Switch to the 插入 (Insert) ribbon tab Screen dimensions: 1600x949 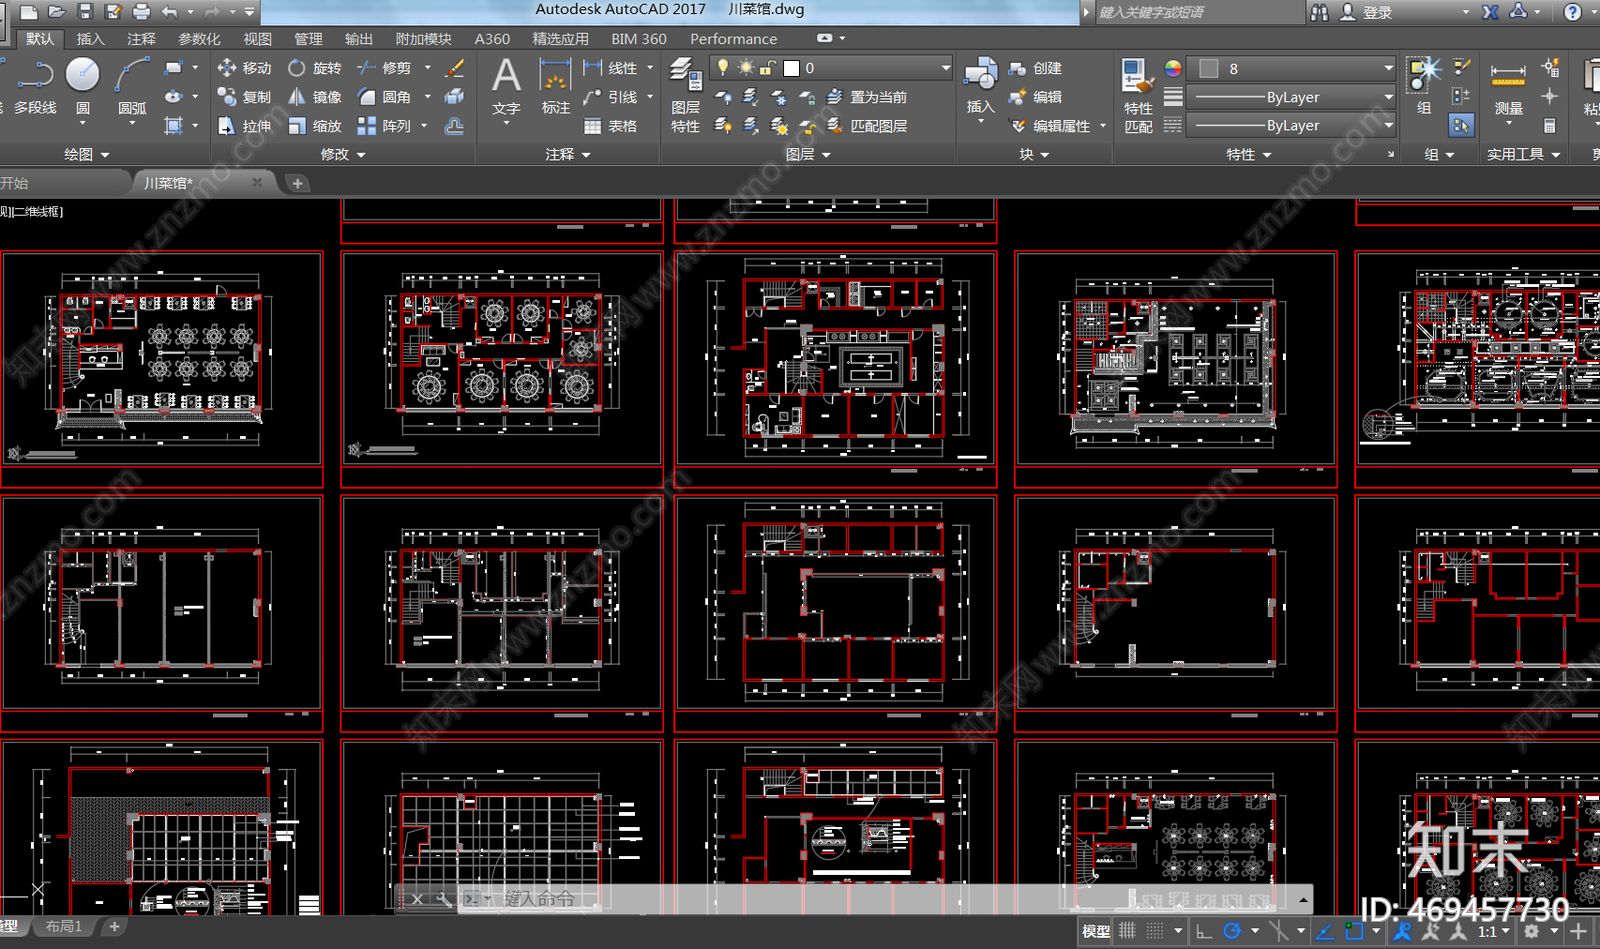(90, 39)
